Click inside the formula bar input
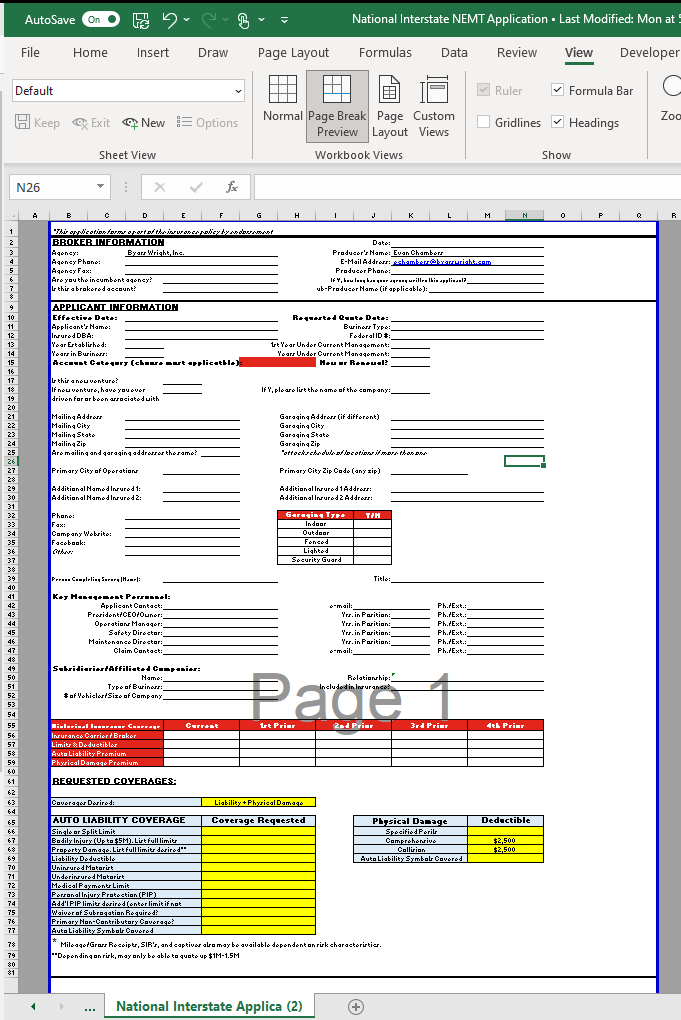This screenshot has width=681, height=1020. click(x=467, y=187)
